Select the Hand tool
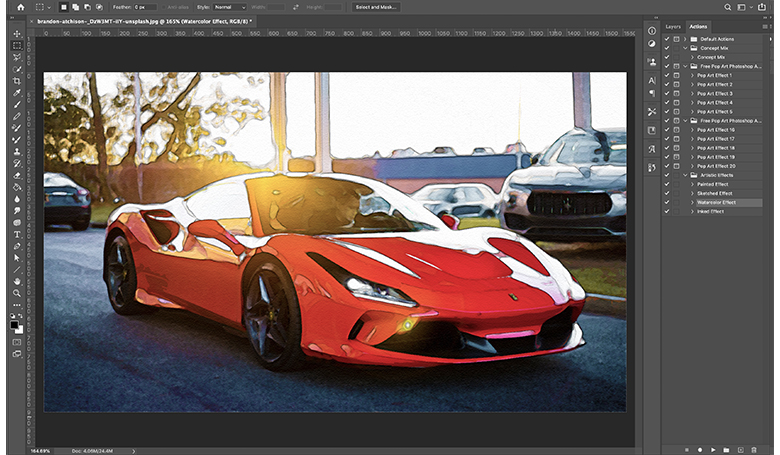This screenshot has width=780, height=455. 17,281
